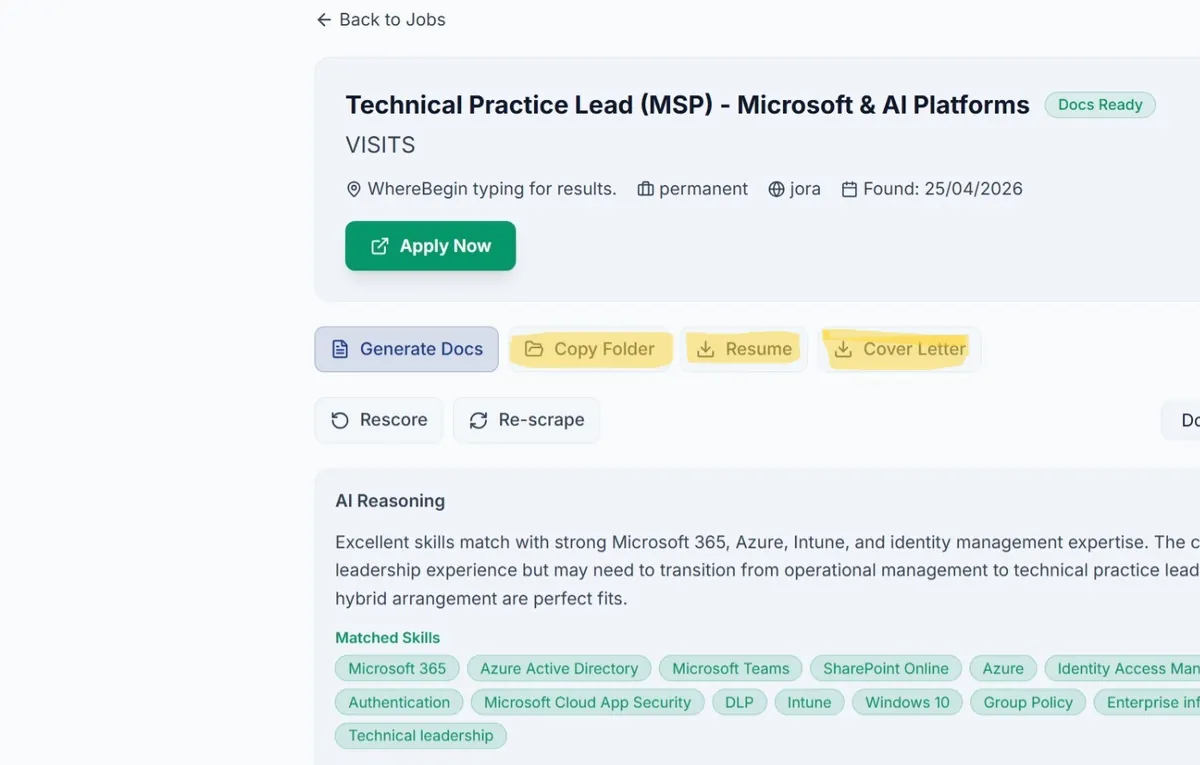Click the DLP skill tag
Screen dimensions: 1200x765
739,702
